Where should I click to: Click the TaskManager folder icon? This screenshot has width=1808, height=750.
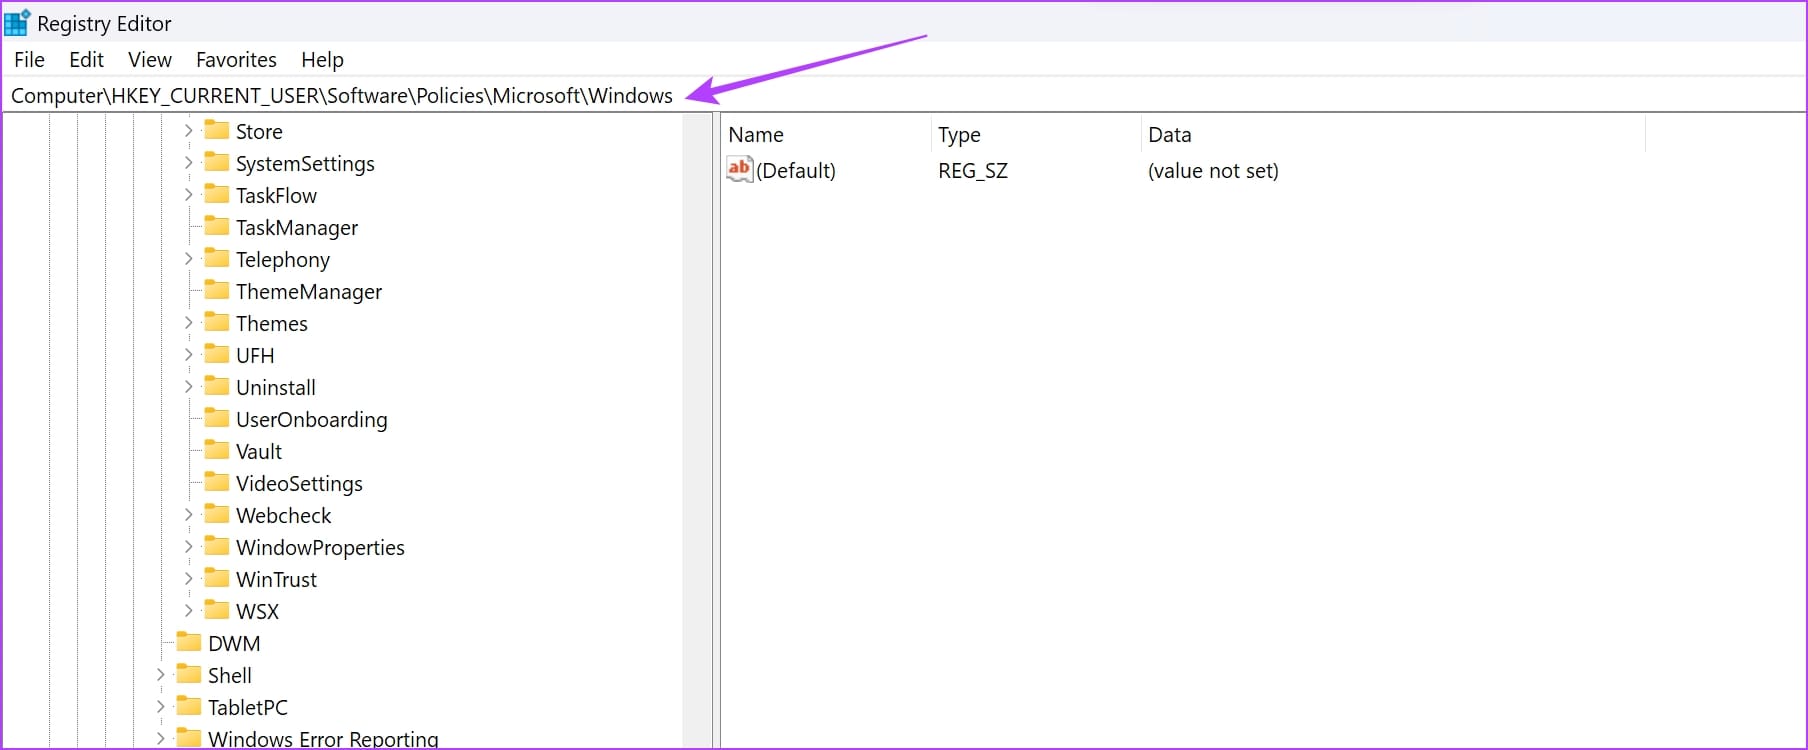pyautogui.click(x=217, y=226)
